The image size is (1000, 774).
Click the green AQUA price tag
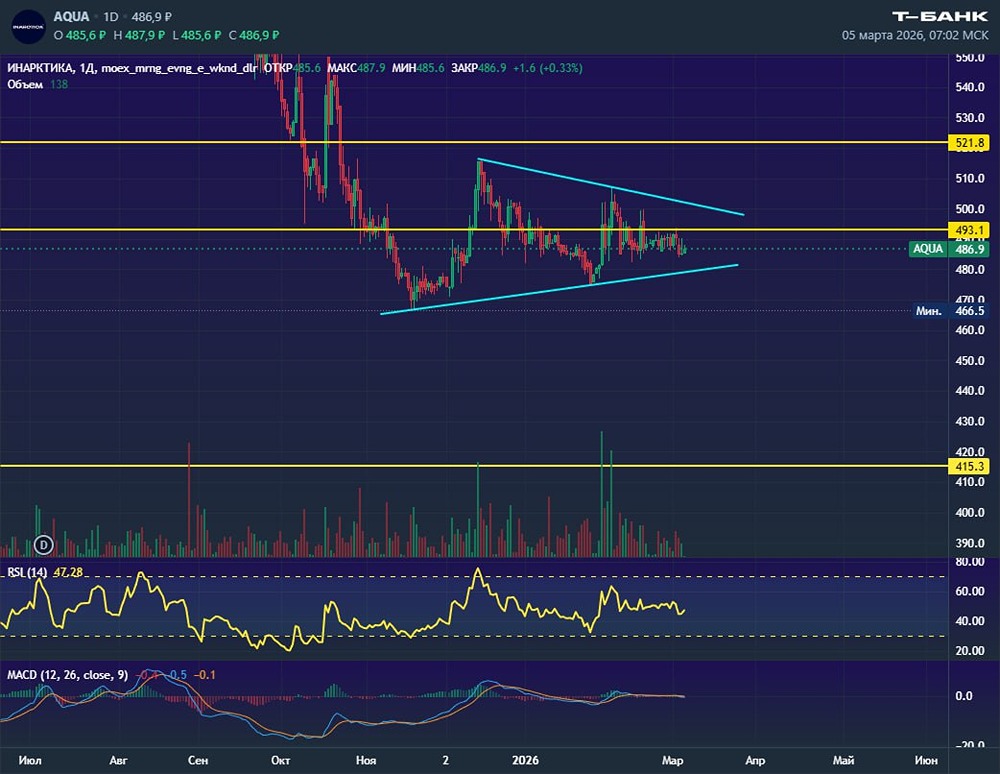point(928,249)
